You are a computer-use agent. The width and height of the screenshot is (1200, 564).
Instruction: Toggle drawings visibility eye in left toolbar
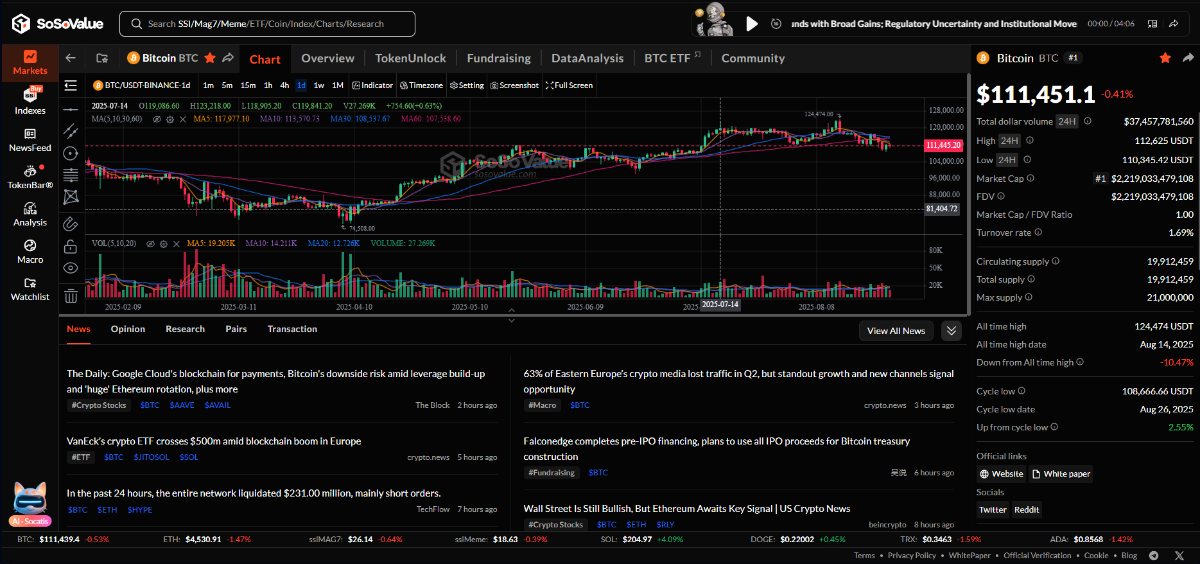(70, 268)
